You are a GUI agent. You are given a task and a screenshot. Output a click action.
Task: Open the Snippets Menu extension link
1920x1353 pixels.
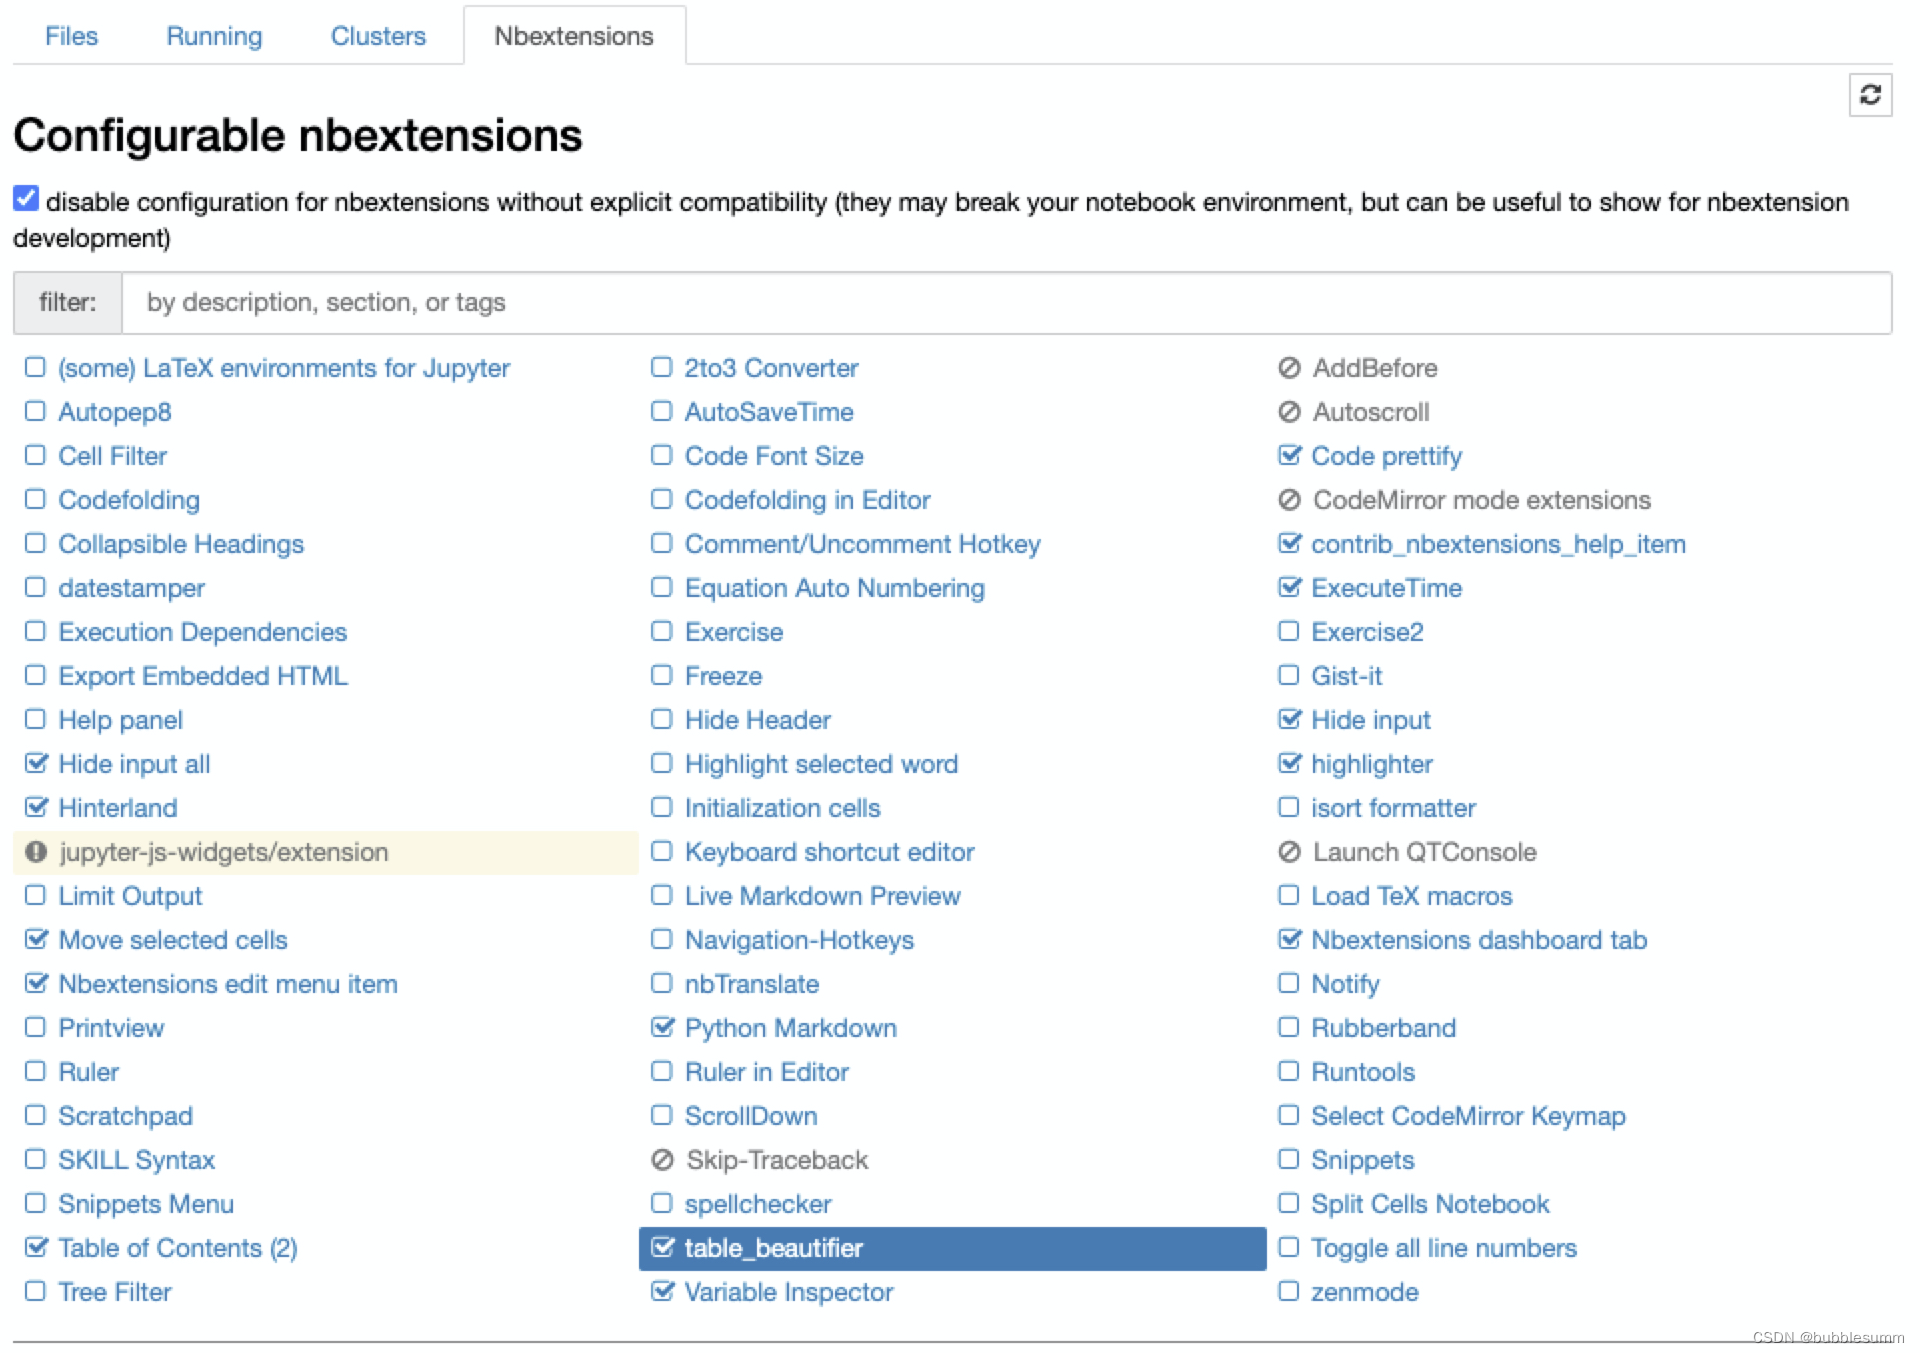[146, 1204]
